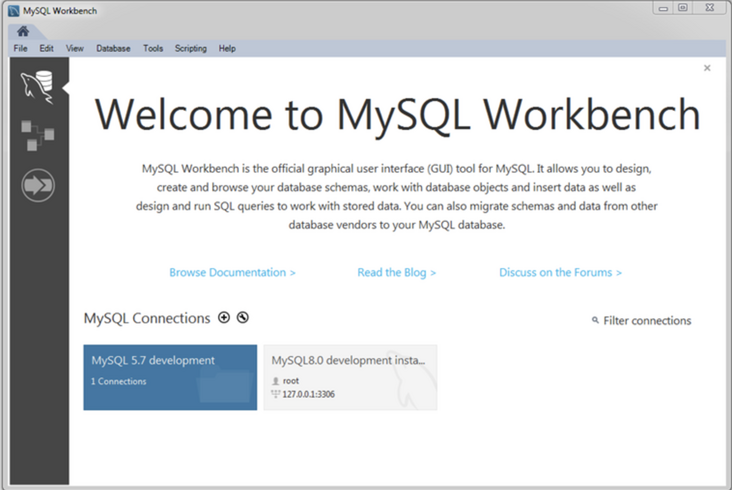The width and height of the screenshot is (732, 490).
Task: Click the Home tab icon
Action: coord(23,31)
